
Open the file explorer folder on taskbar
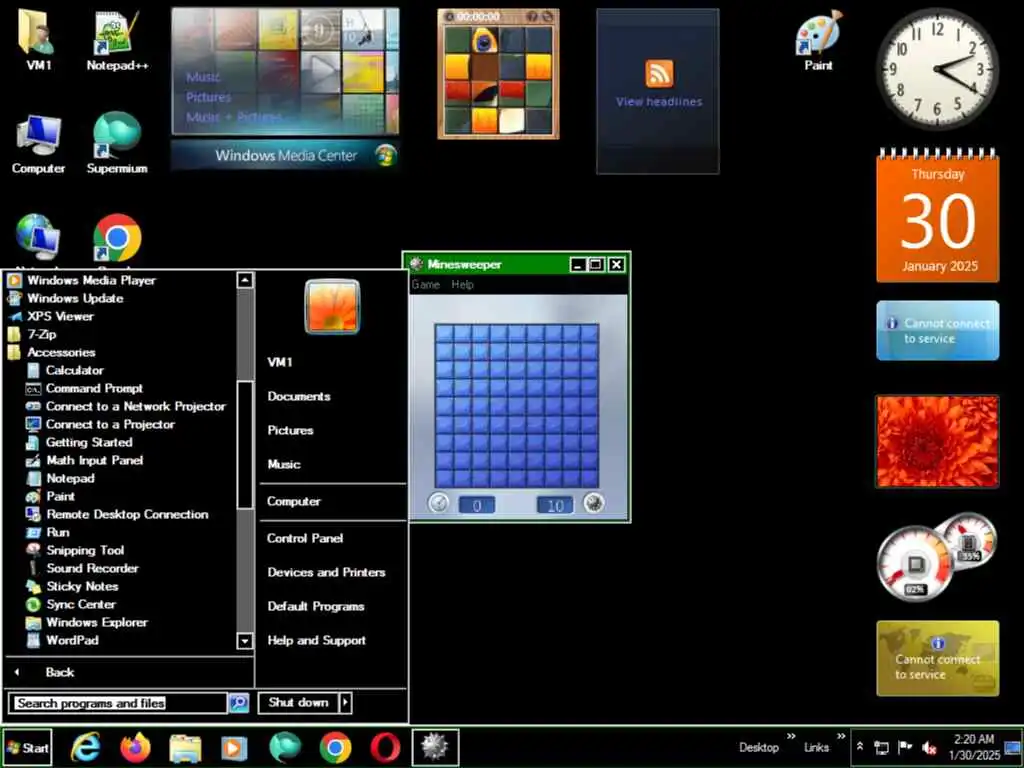pyautogui.click(x=185, y=748)
